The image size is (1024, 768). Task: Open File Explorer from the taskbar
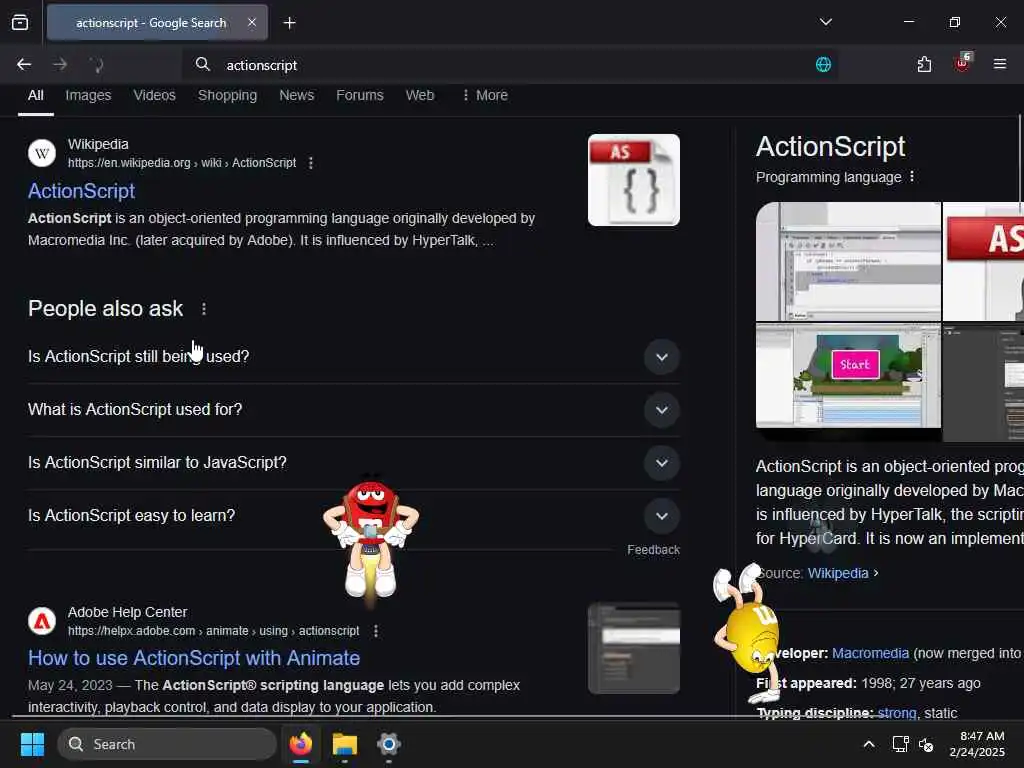coord(345,744)
